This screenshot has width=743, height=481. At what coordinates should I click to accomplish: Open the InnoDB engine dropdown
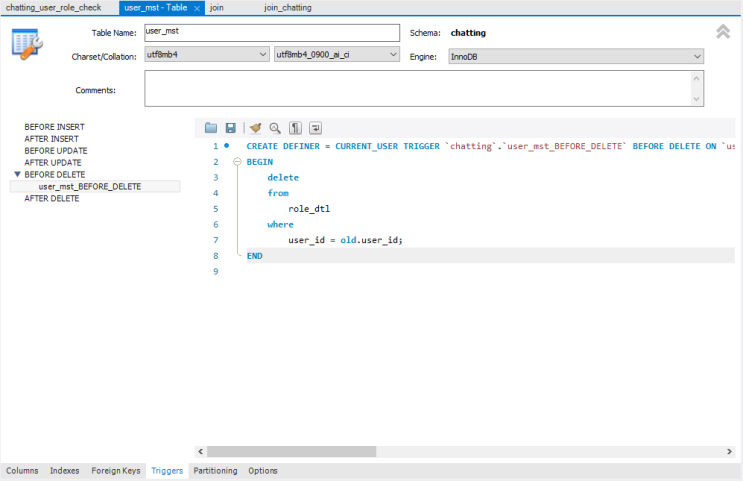coord(576,56)
